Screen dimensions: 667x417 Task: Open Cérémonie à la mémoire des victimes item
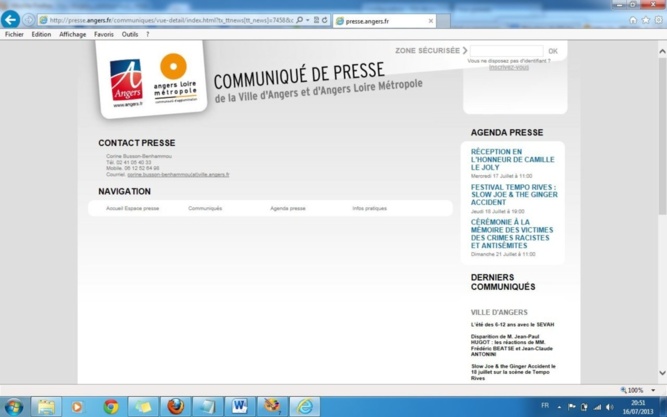pyautogui.click(x=512, y=234)
